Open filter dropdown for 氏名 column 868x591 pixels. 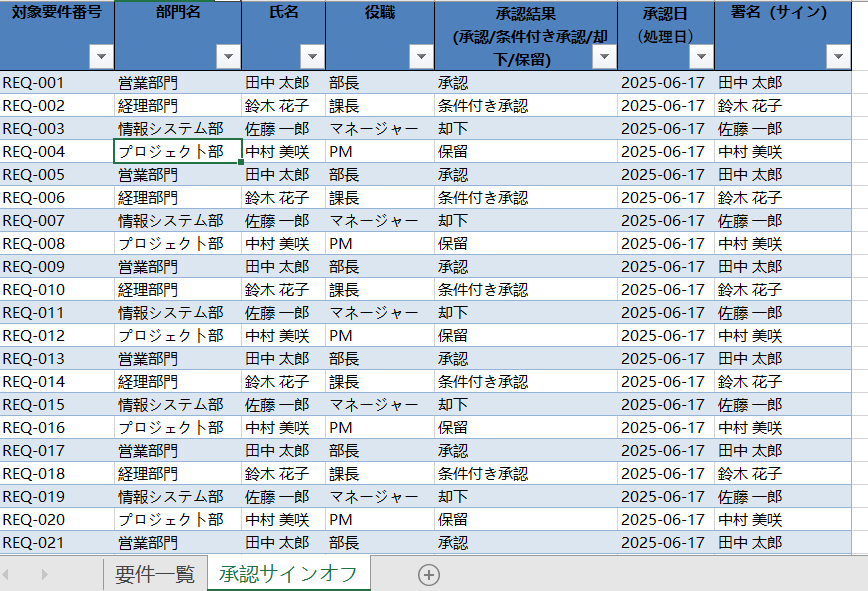click(x=312, y=56)
